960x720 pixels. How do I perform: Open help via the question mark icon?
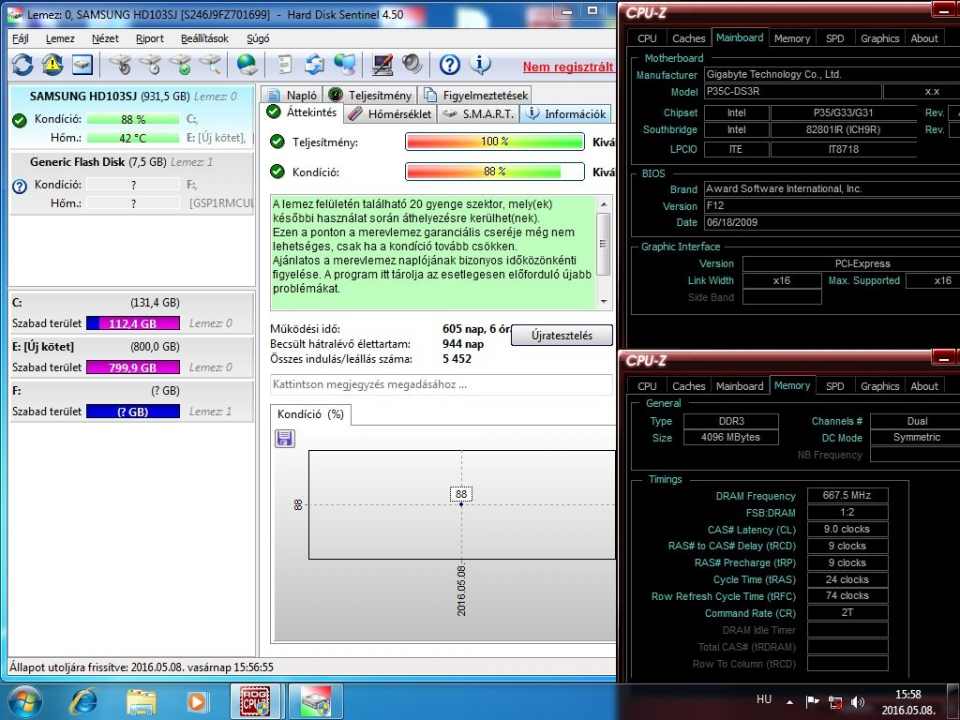(449, 64)
